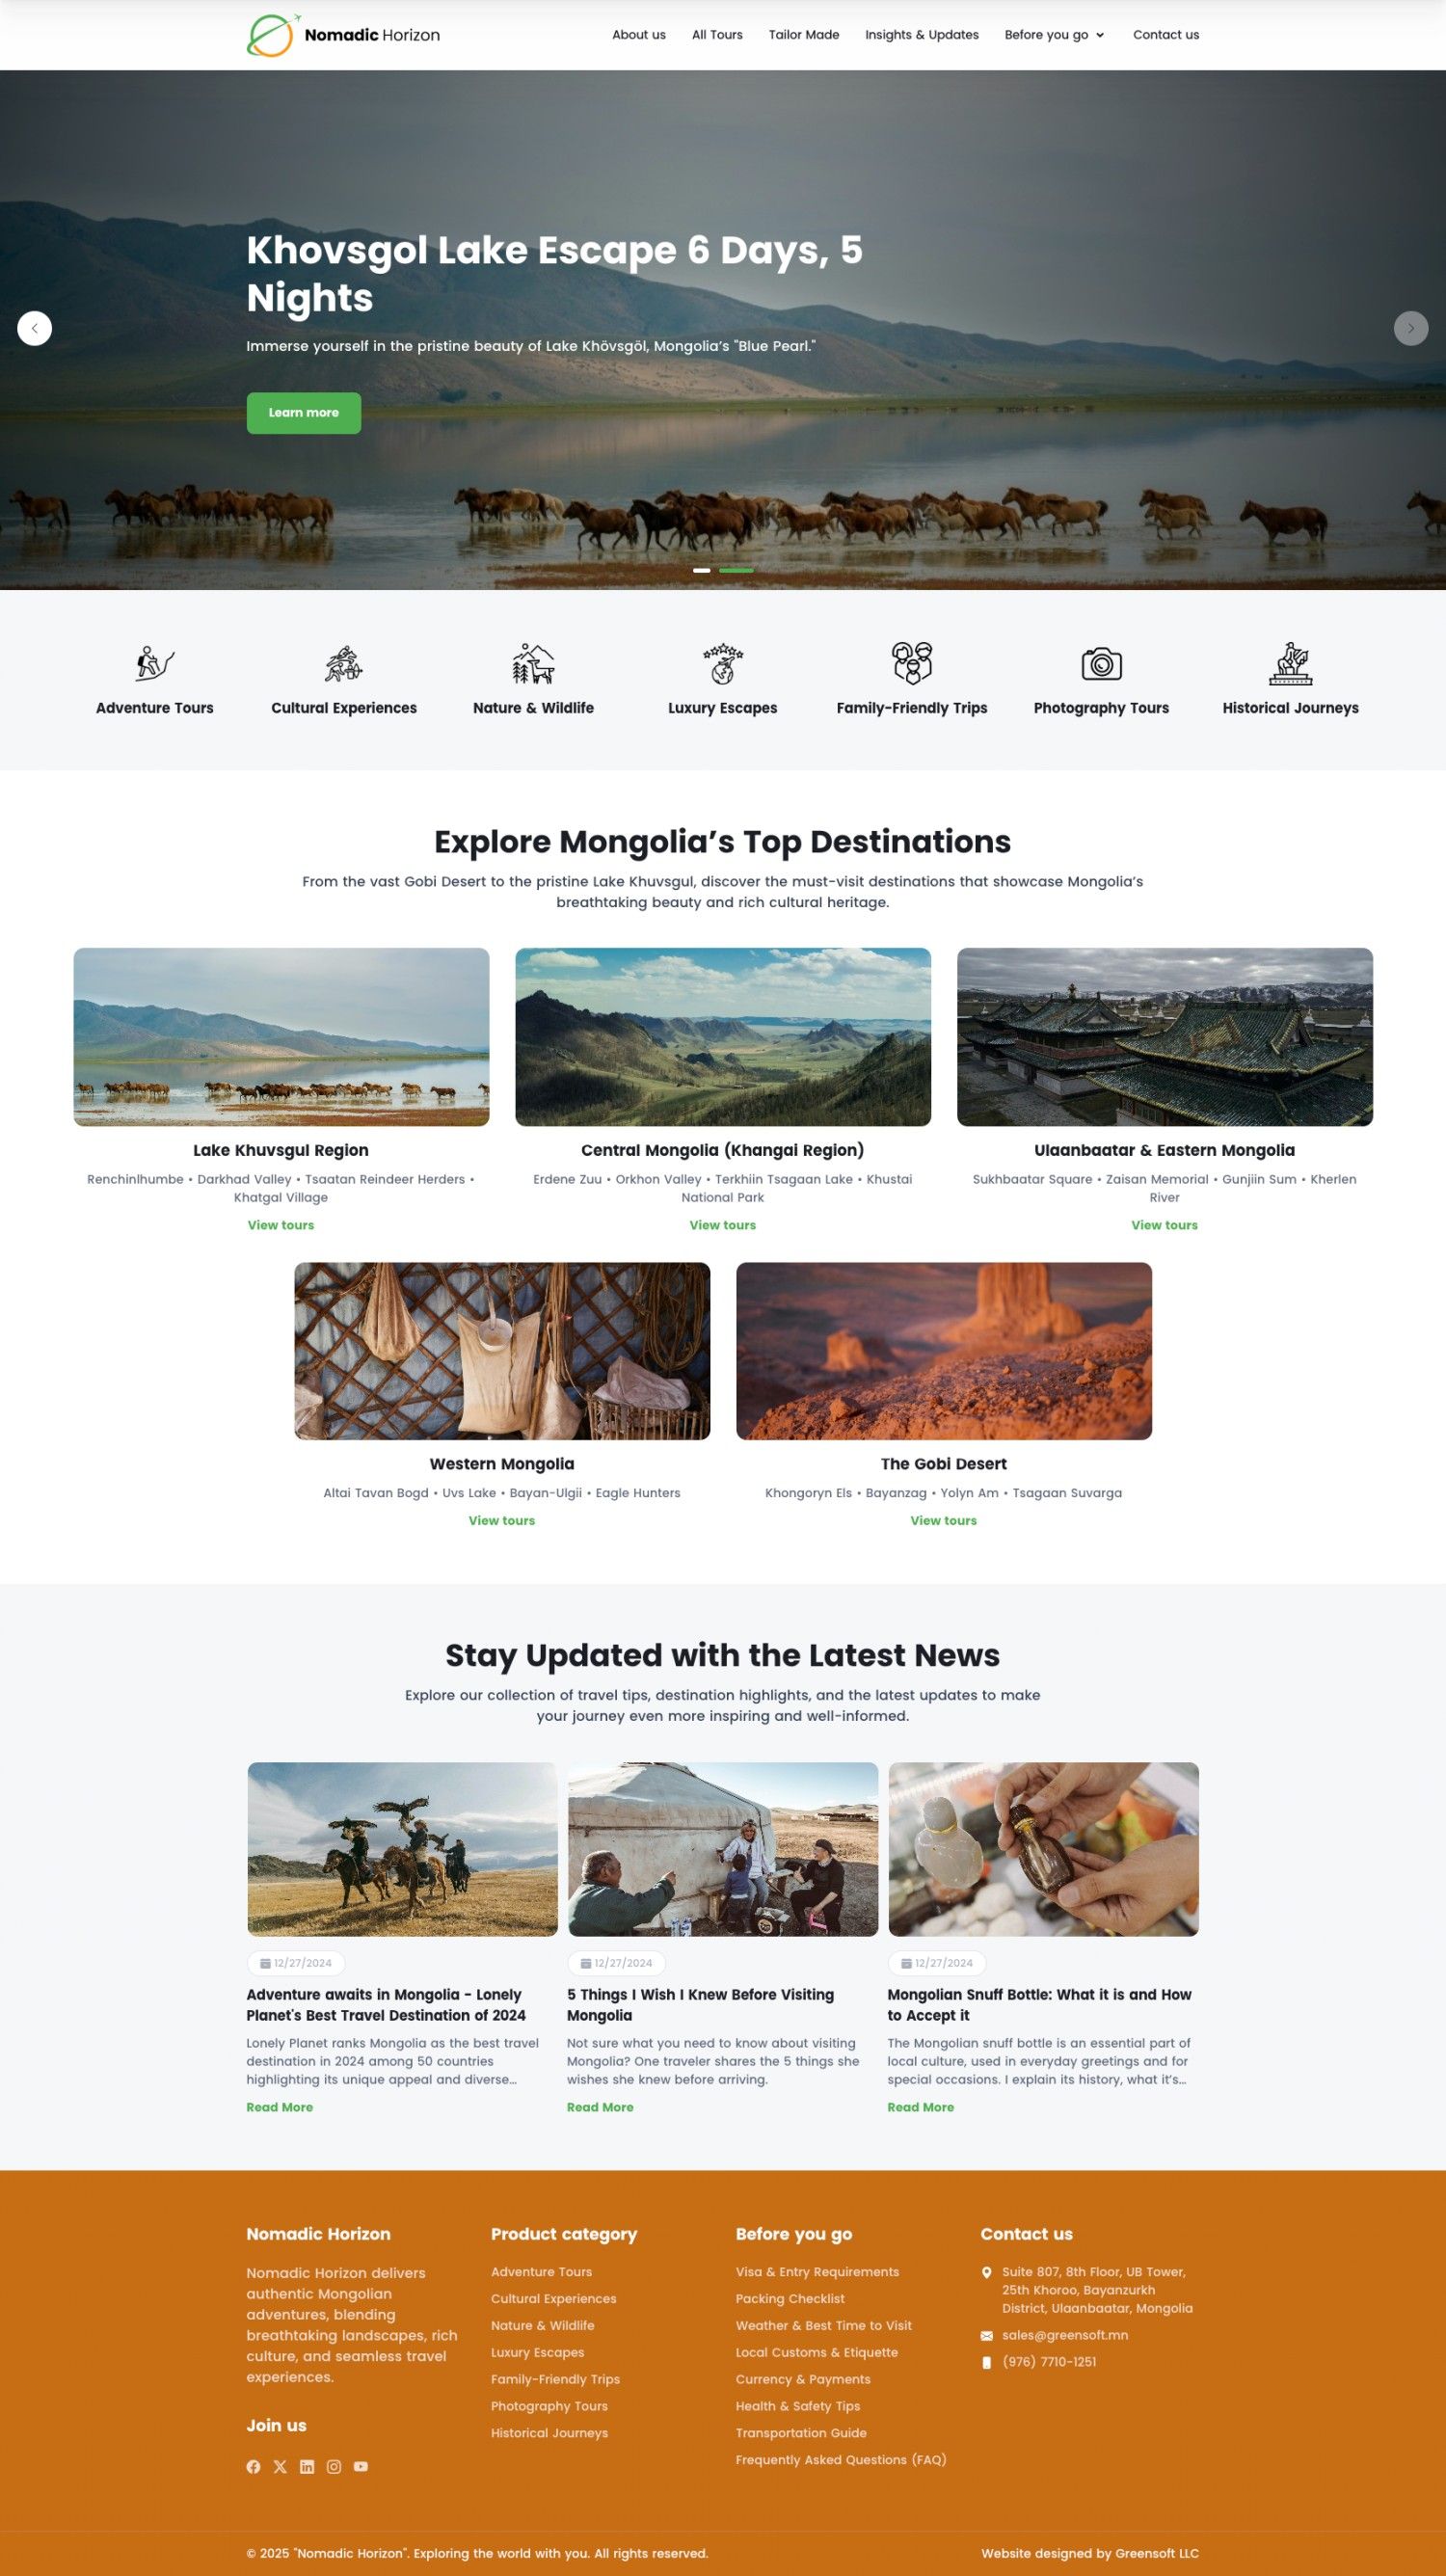Click the Learn more button
Image resolution: width=1446 pixels, height=2576 pixels.
(x=304, y=413)
